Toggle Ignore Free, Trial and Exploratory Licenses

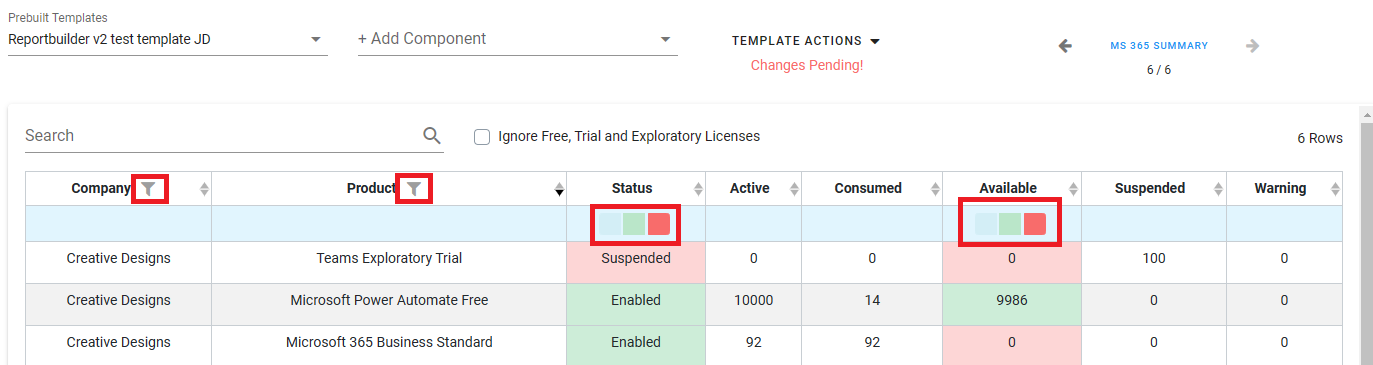pos(482,136)
